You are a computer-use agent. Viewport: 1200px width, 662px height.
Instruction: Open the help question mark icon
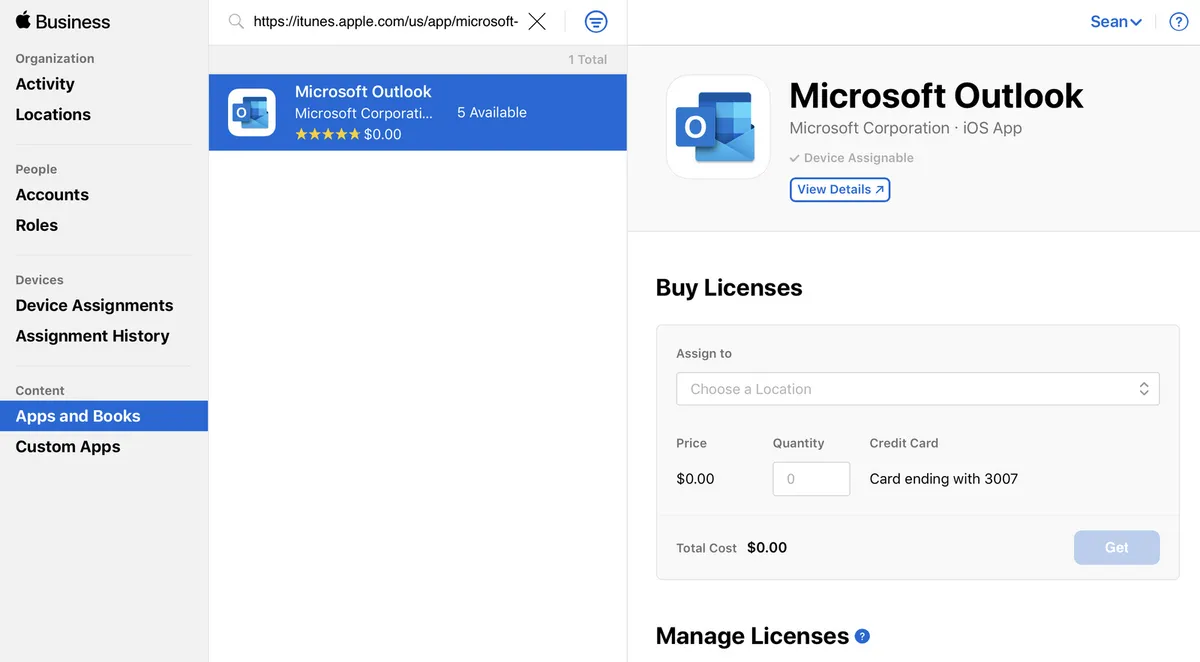(x=1179, y=20)
